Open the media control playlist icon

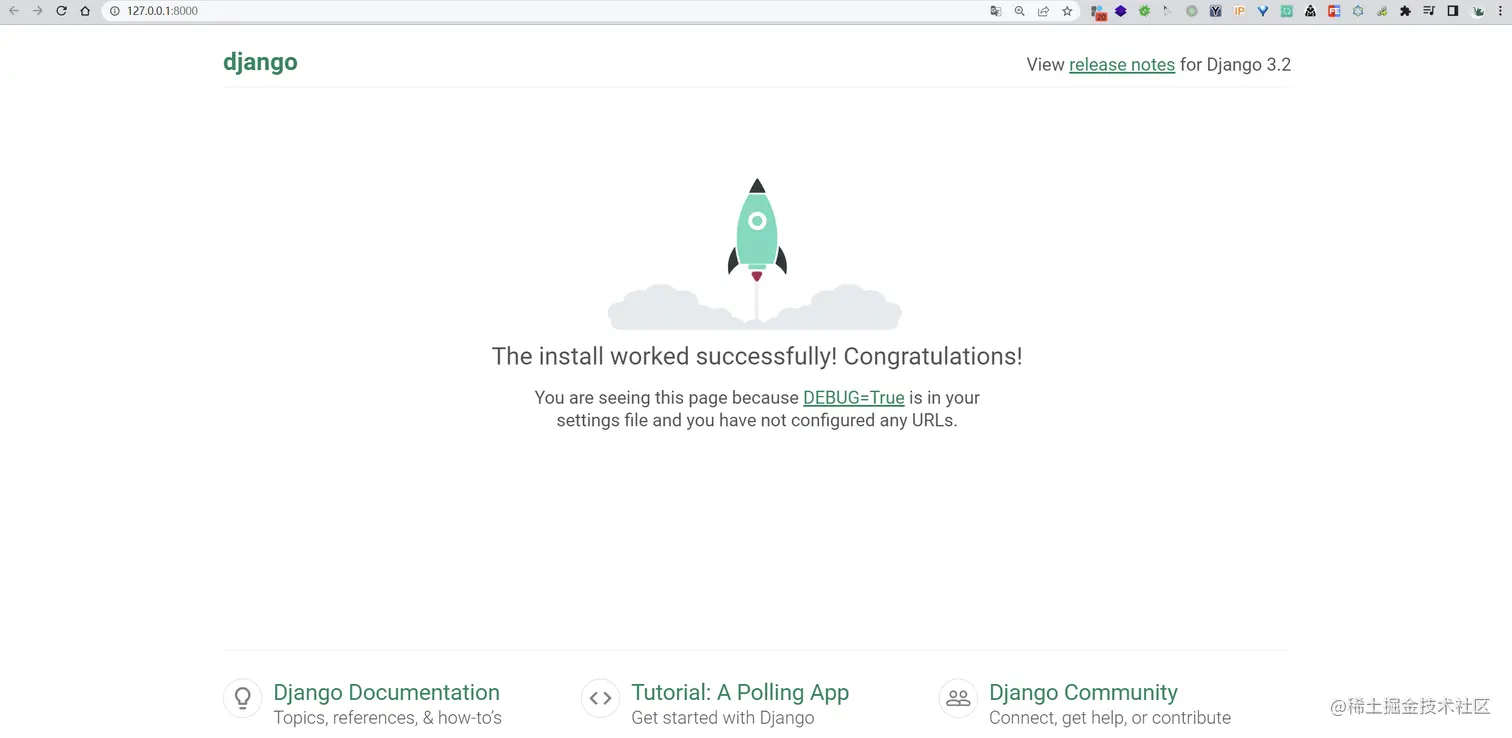(1429, 11)
